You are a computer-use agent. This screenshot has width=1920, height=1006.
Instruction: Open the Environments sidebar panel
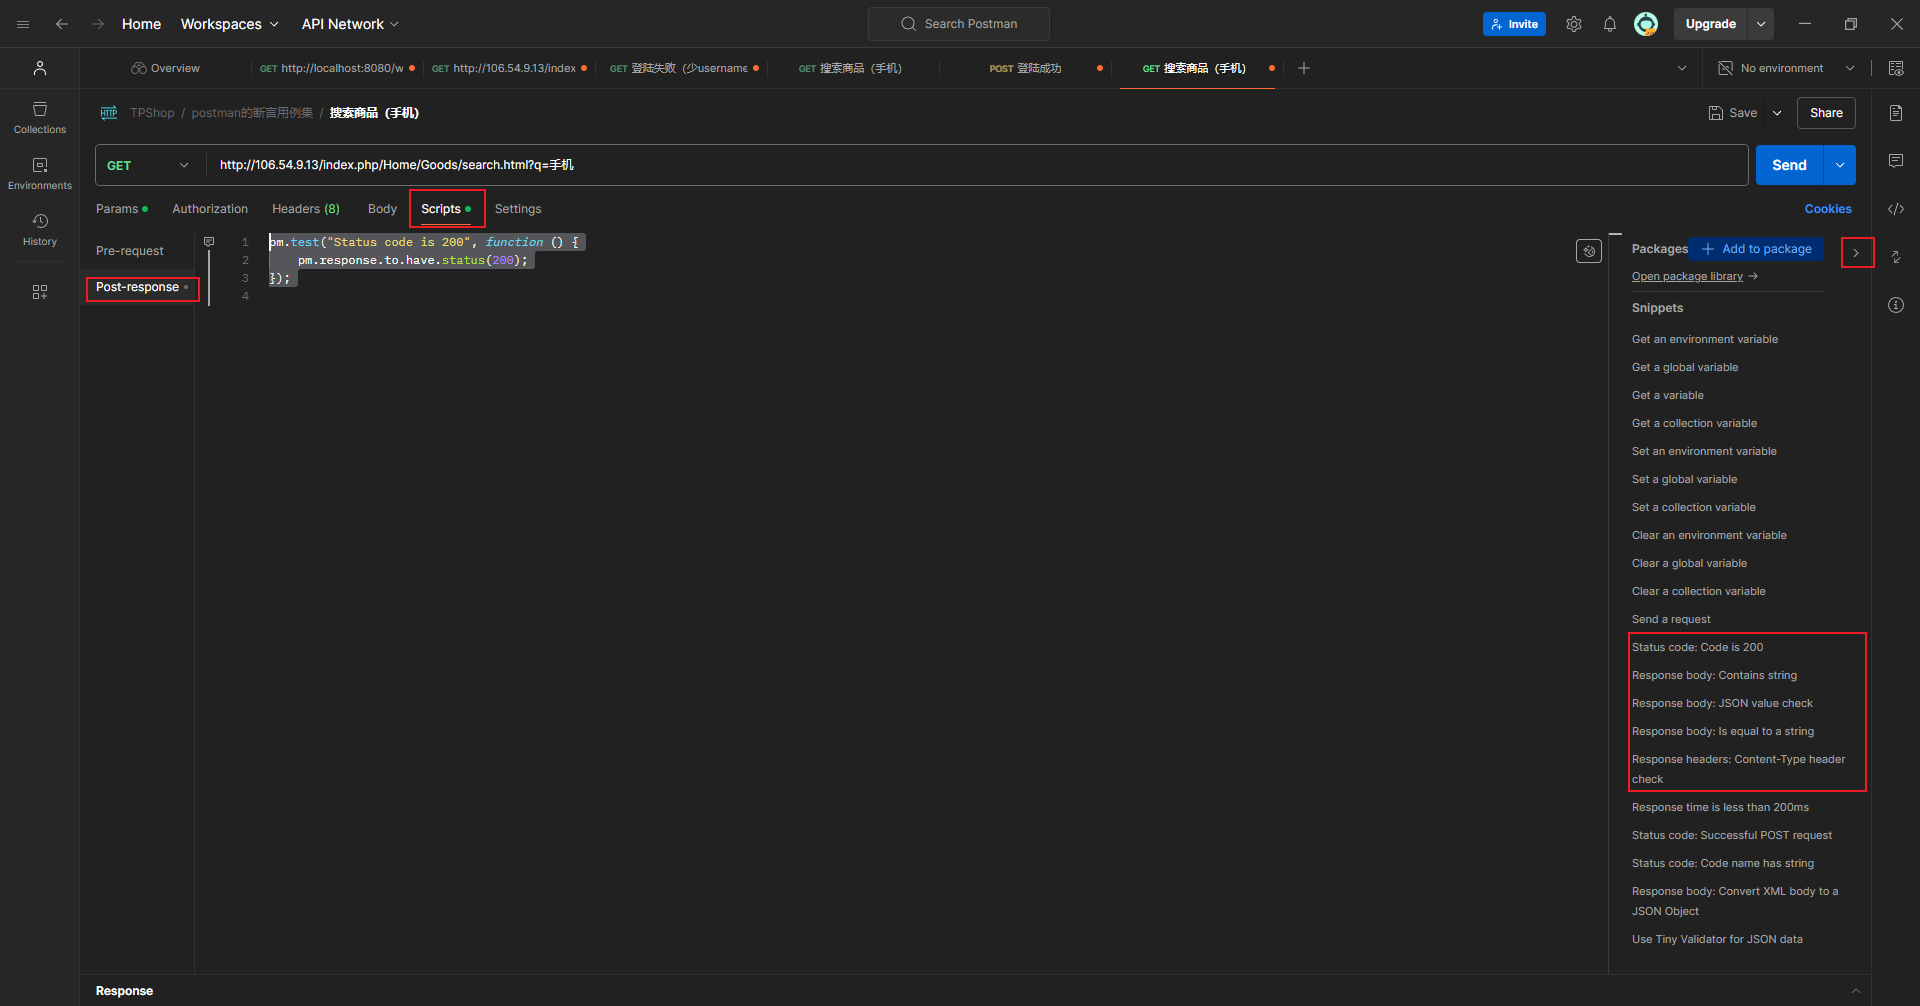click(40, 173)
